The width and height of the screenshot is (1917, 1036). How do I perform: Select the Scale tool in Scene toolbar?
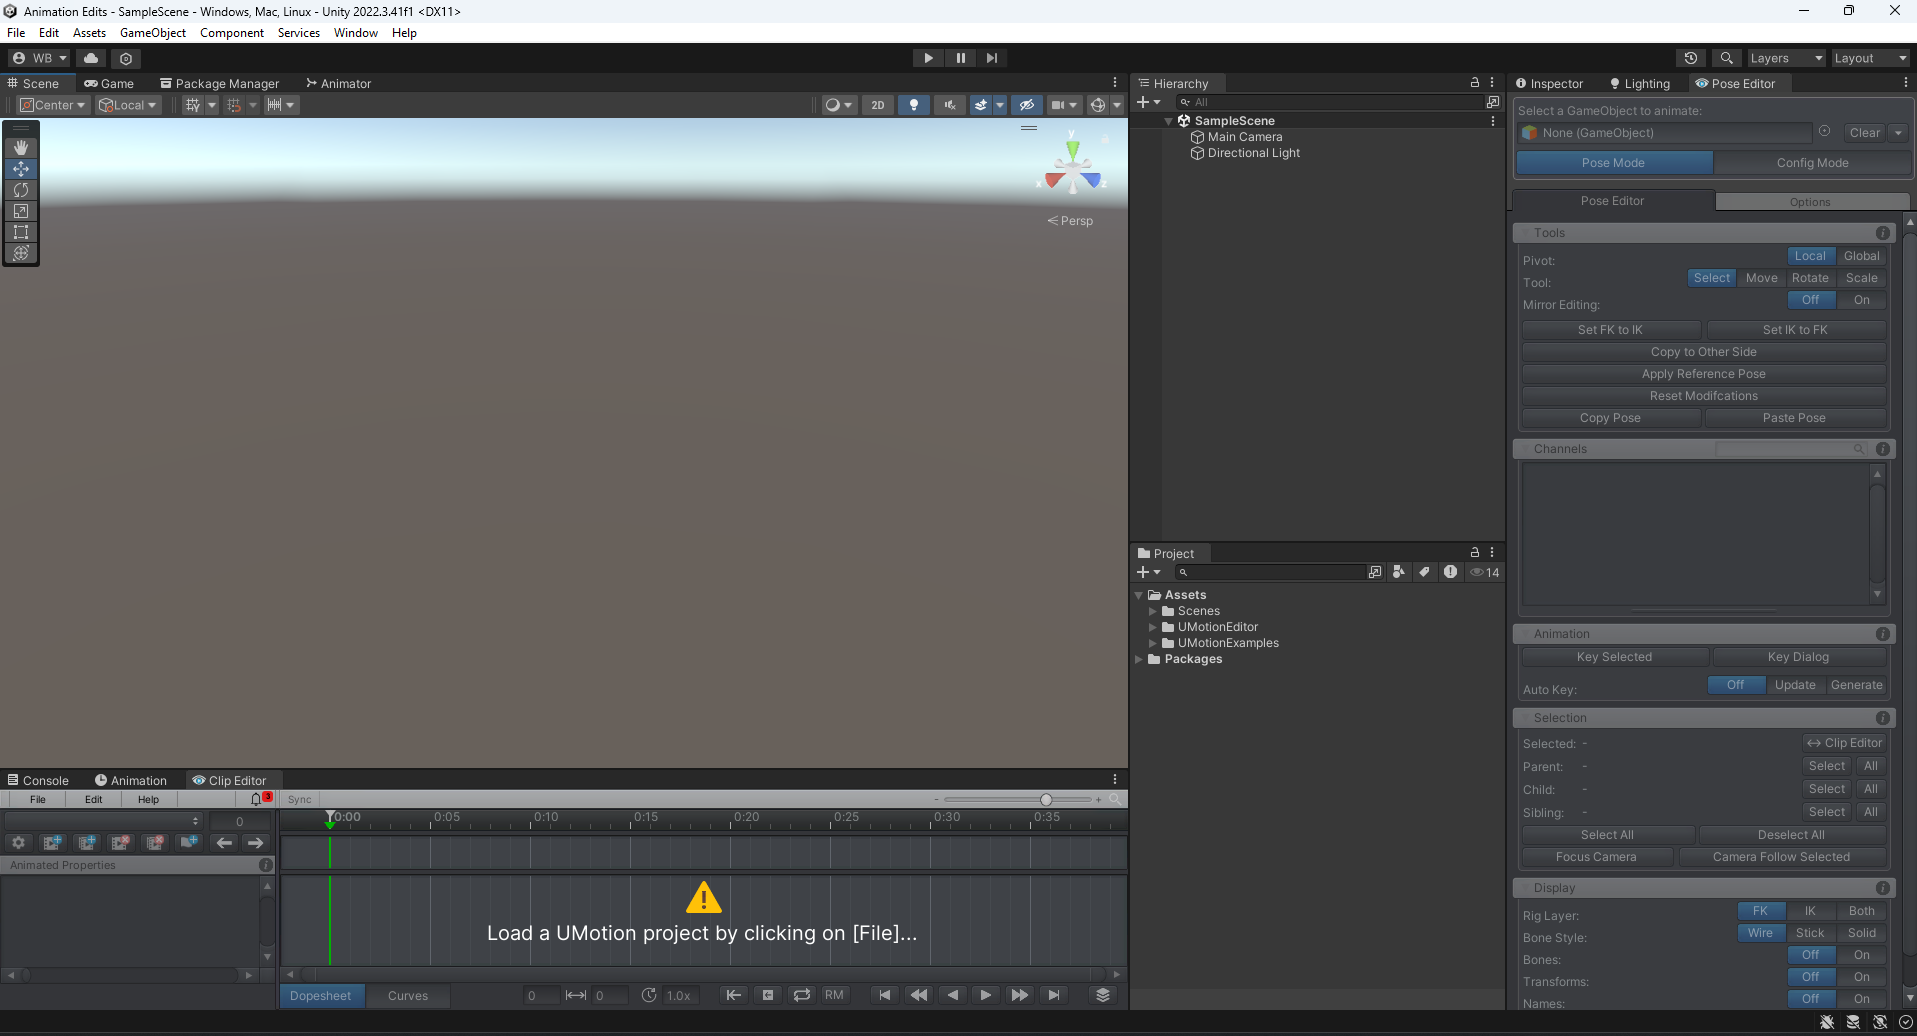[x=21, y=211]
